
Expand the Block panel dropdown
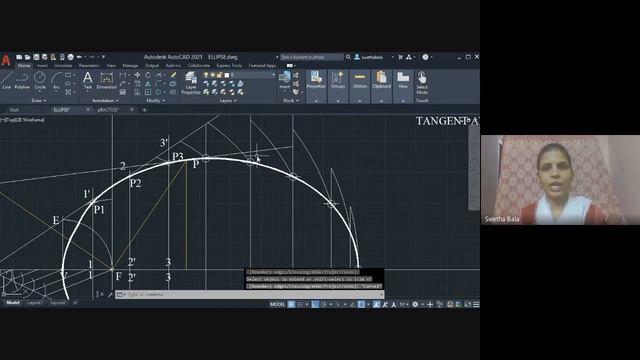[291, 100]
